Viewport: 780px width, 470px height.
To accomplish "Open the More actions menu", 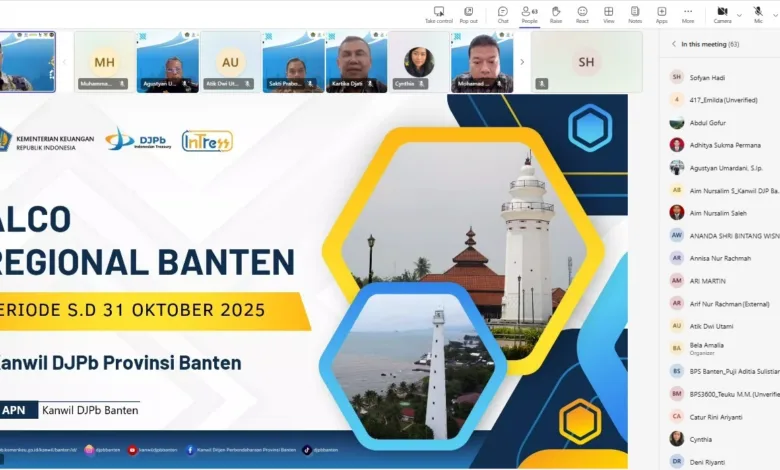I will click(x=688, y=13).
